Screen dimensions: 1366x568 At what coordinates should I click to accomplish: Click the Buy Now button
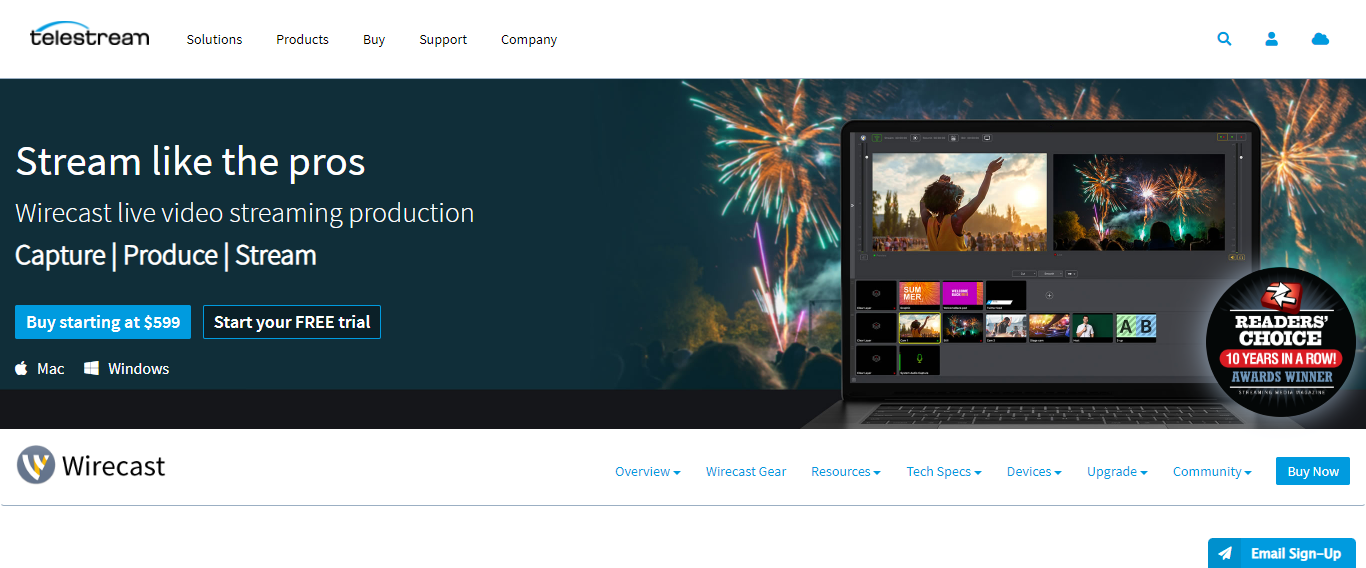[1313, 471]
